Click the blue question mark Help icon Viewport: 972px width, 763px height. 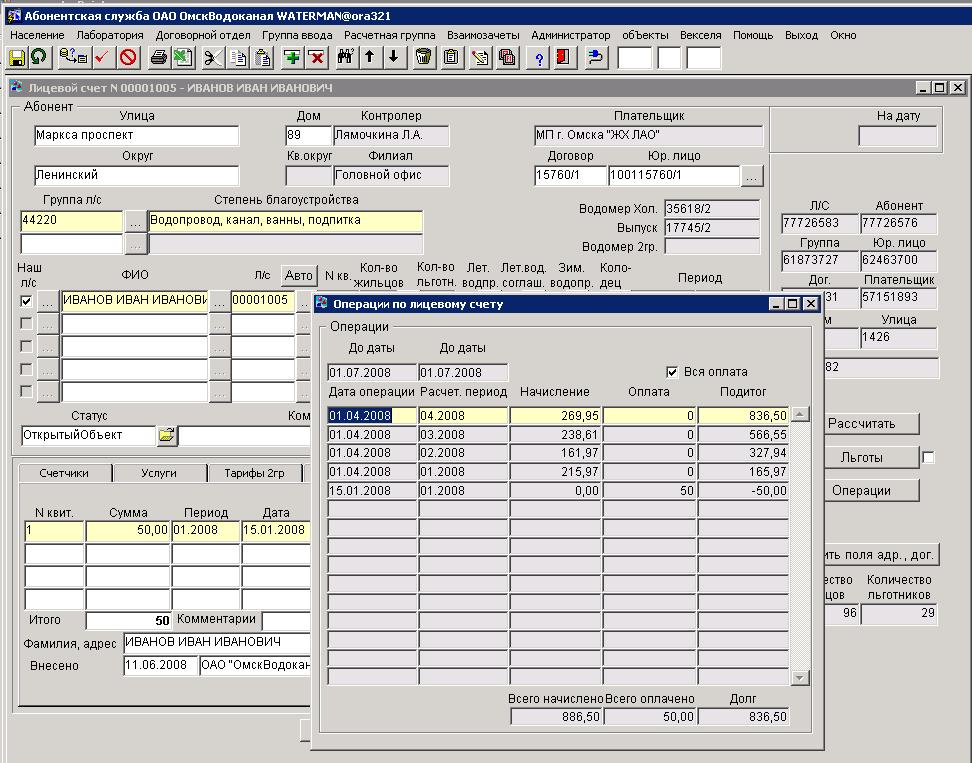point(540,57)
